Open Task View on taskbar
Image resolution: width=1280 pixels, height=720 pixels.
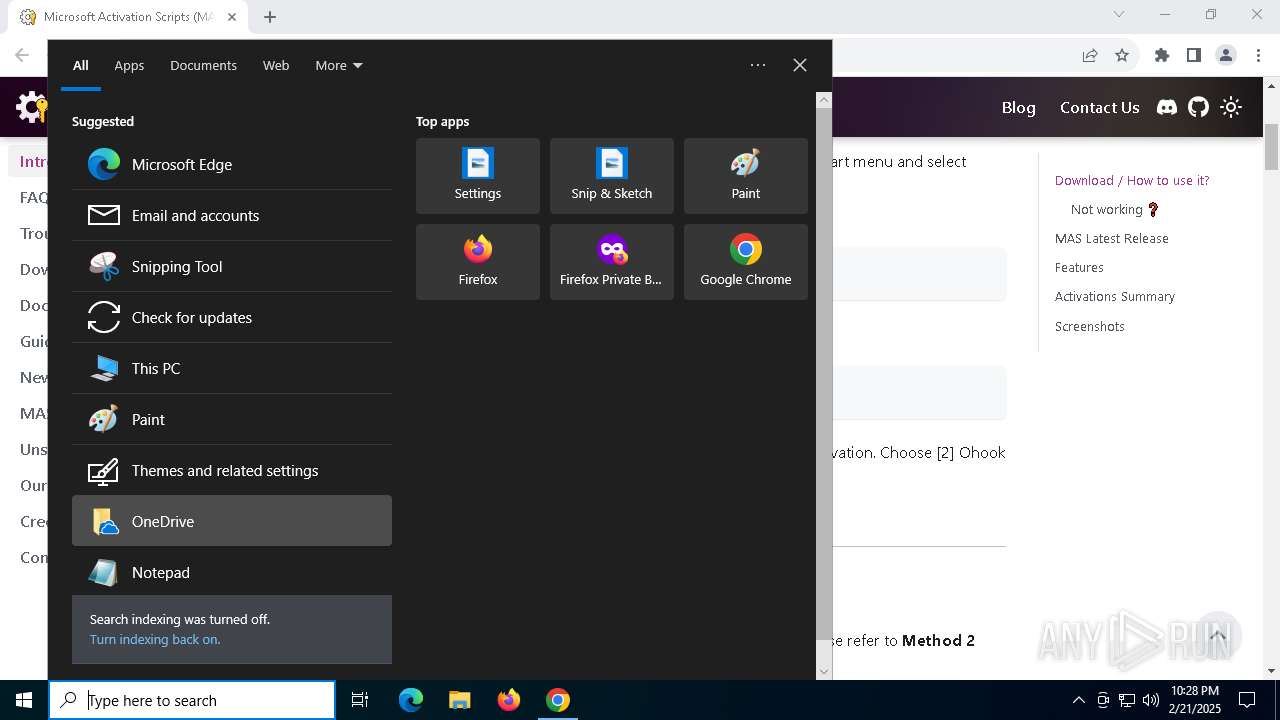pos(360,700)
